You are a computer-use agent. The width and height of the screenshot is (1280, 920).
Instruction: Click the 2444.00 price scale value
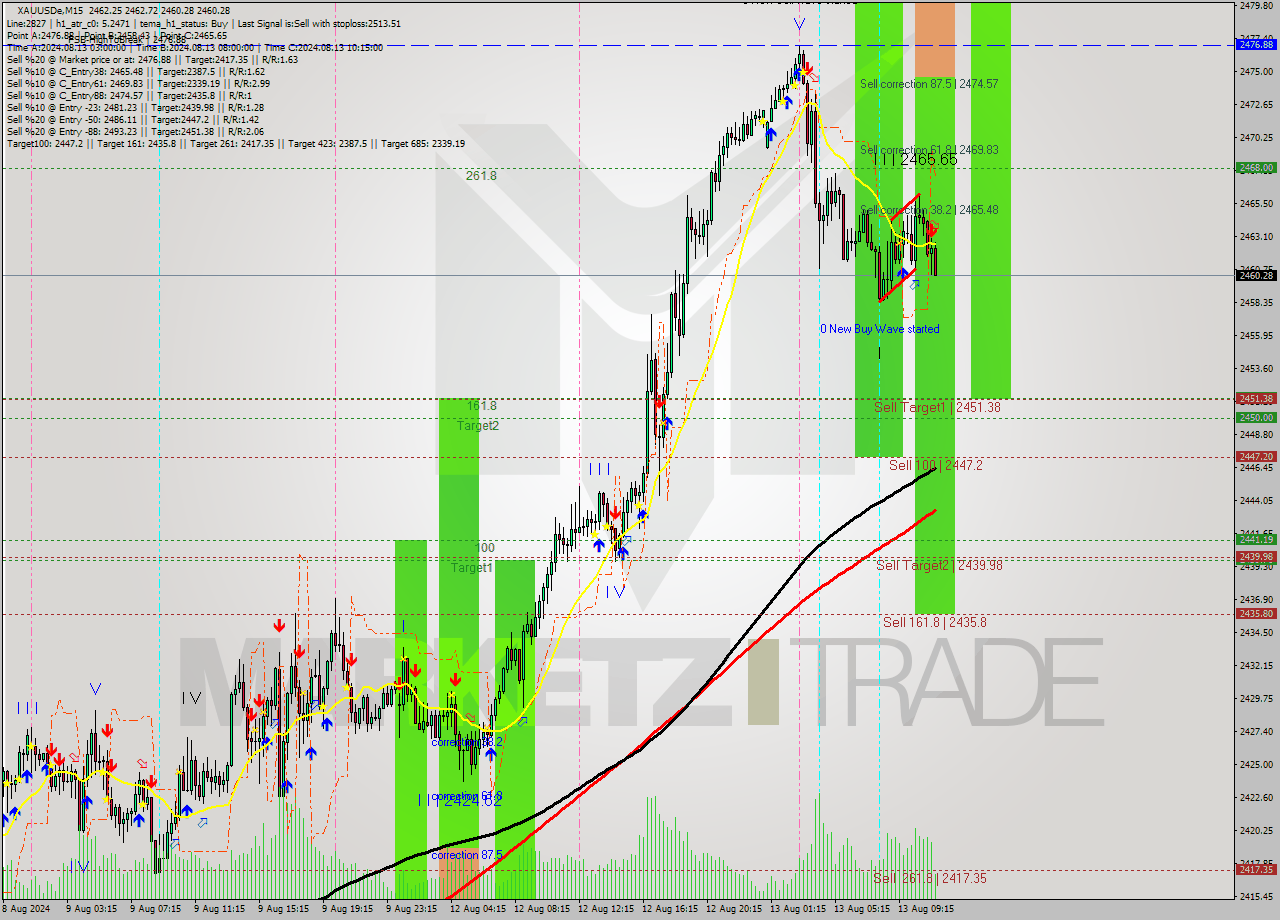[1256, 500]
